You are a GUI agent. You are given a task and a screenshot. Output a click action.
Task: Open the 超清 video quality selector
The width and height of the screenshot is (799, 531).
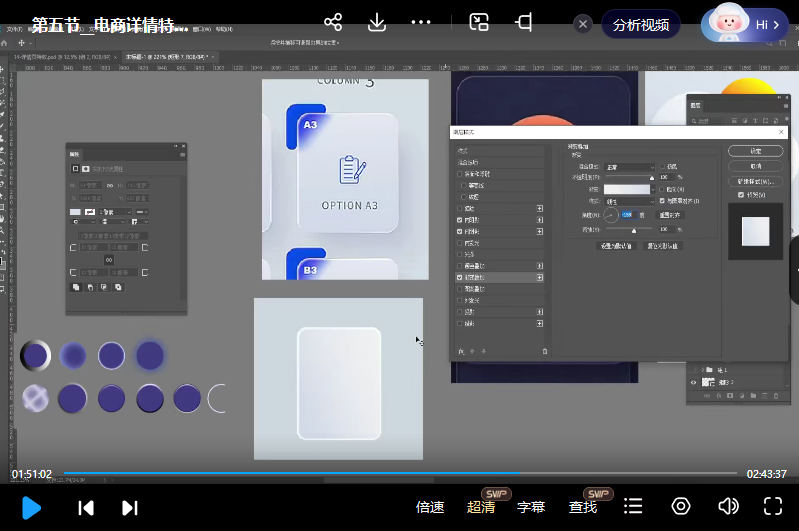click(x=481, y=507)
